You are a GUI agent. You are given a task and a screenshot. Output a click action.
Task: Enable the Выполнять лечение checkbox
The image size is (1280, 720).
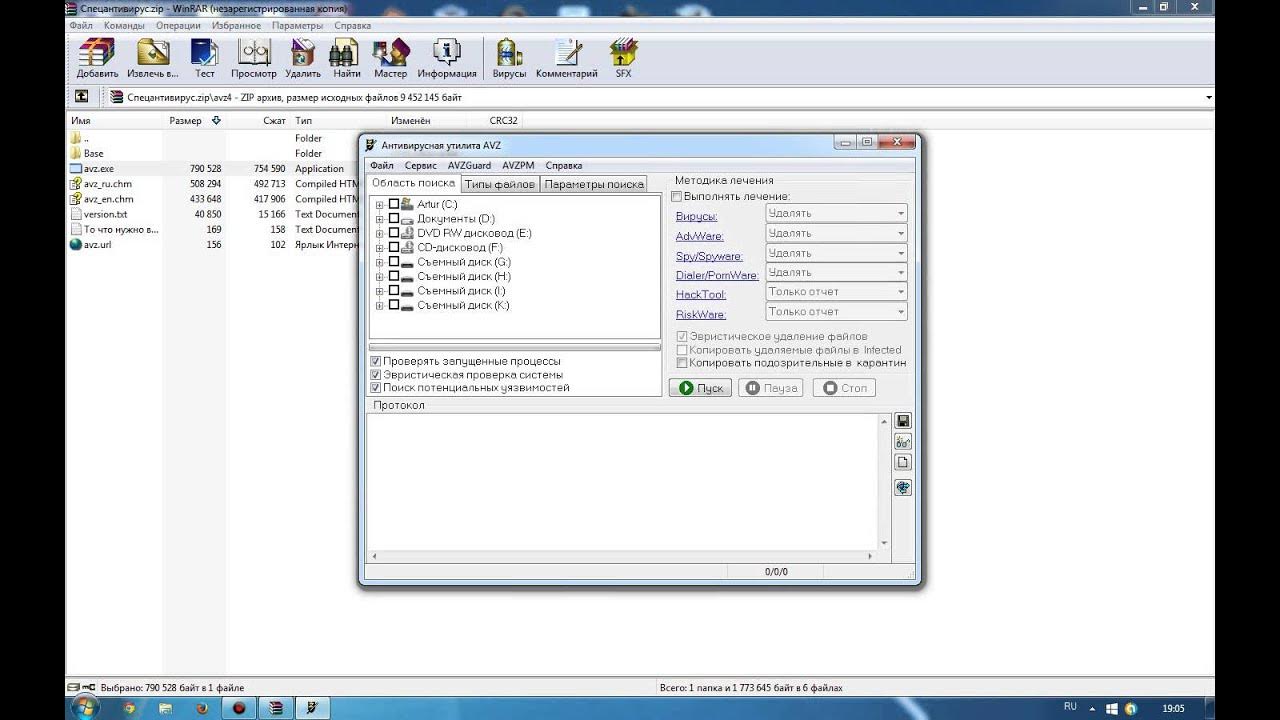point(677,197)
